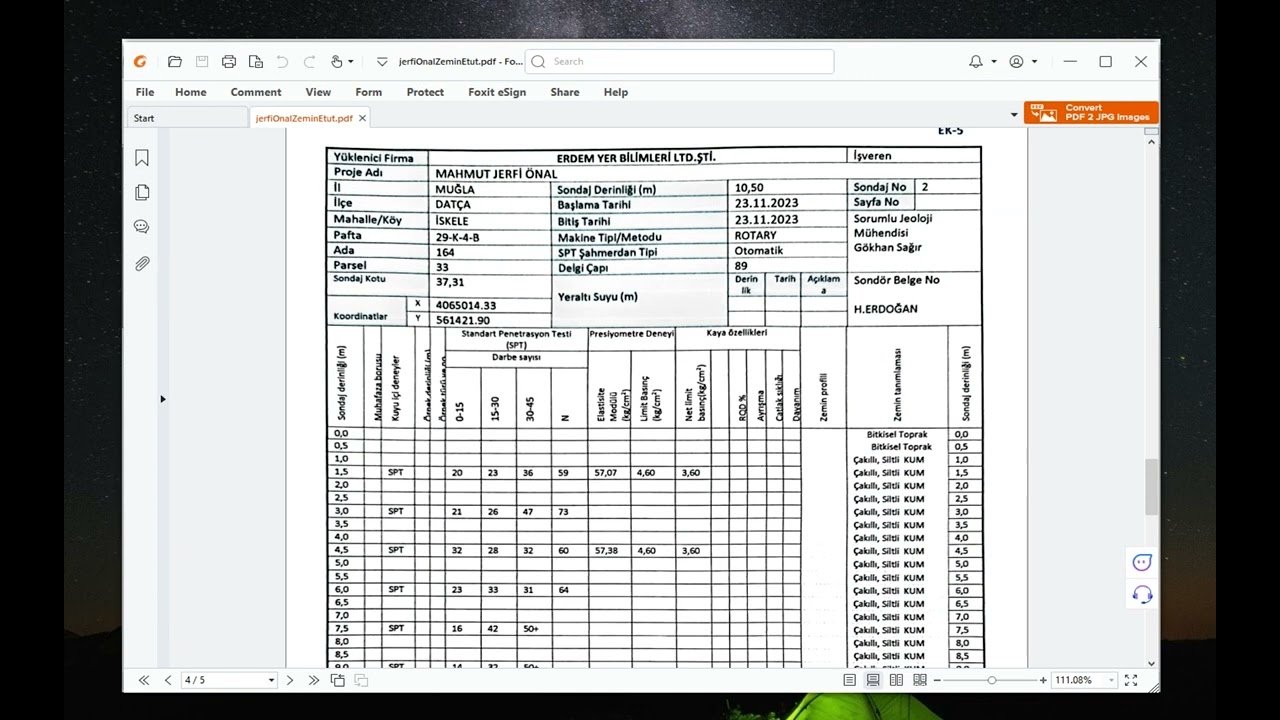
Task: Print the document using printer icon
Action: (229, 61)
